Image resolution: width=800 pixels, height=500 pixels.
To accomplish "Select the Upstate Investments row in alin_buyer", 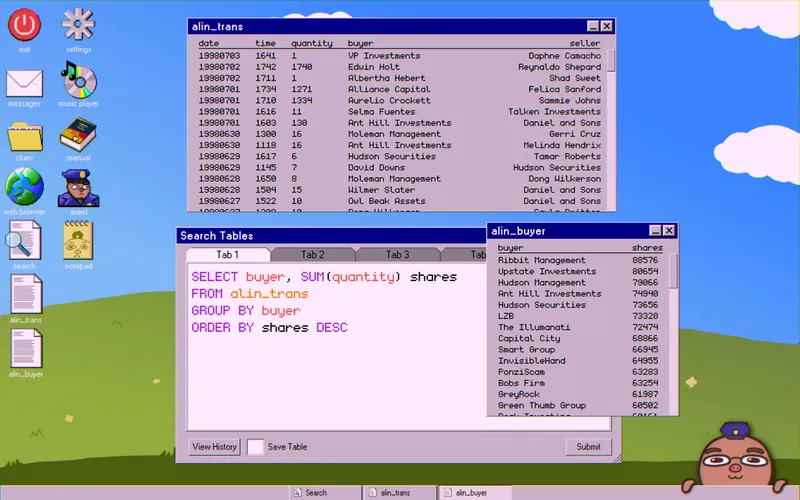I will point(579,271).
